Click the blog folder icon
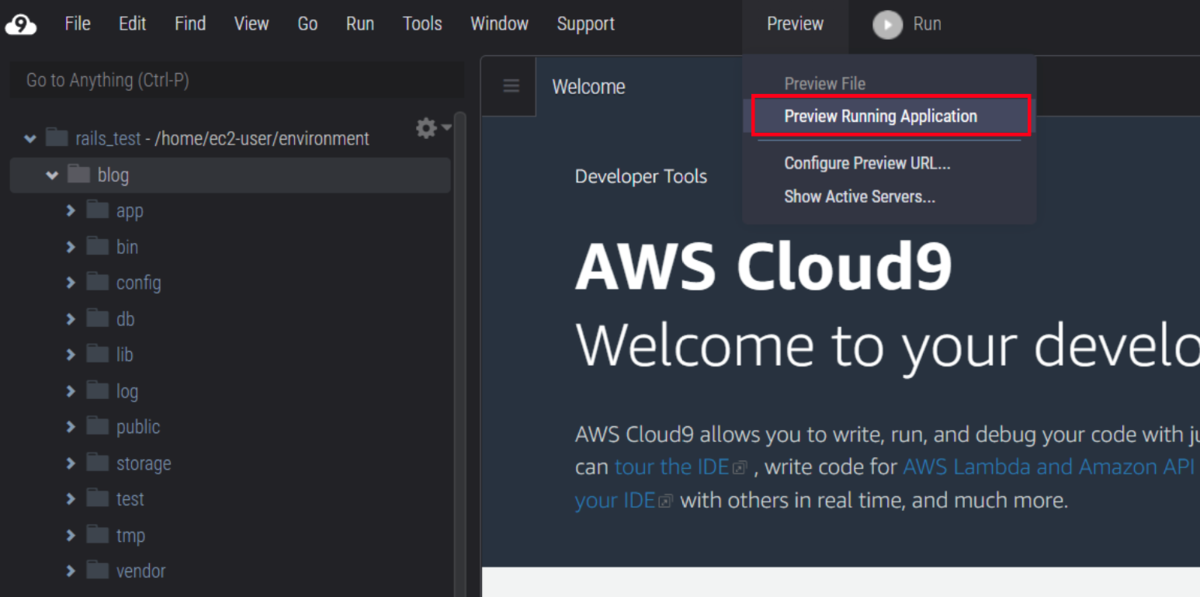 click(x=78, y=174)
